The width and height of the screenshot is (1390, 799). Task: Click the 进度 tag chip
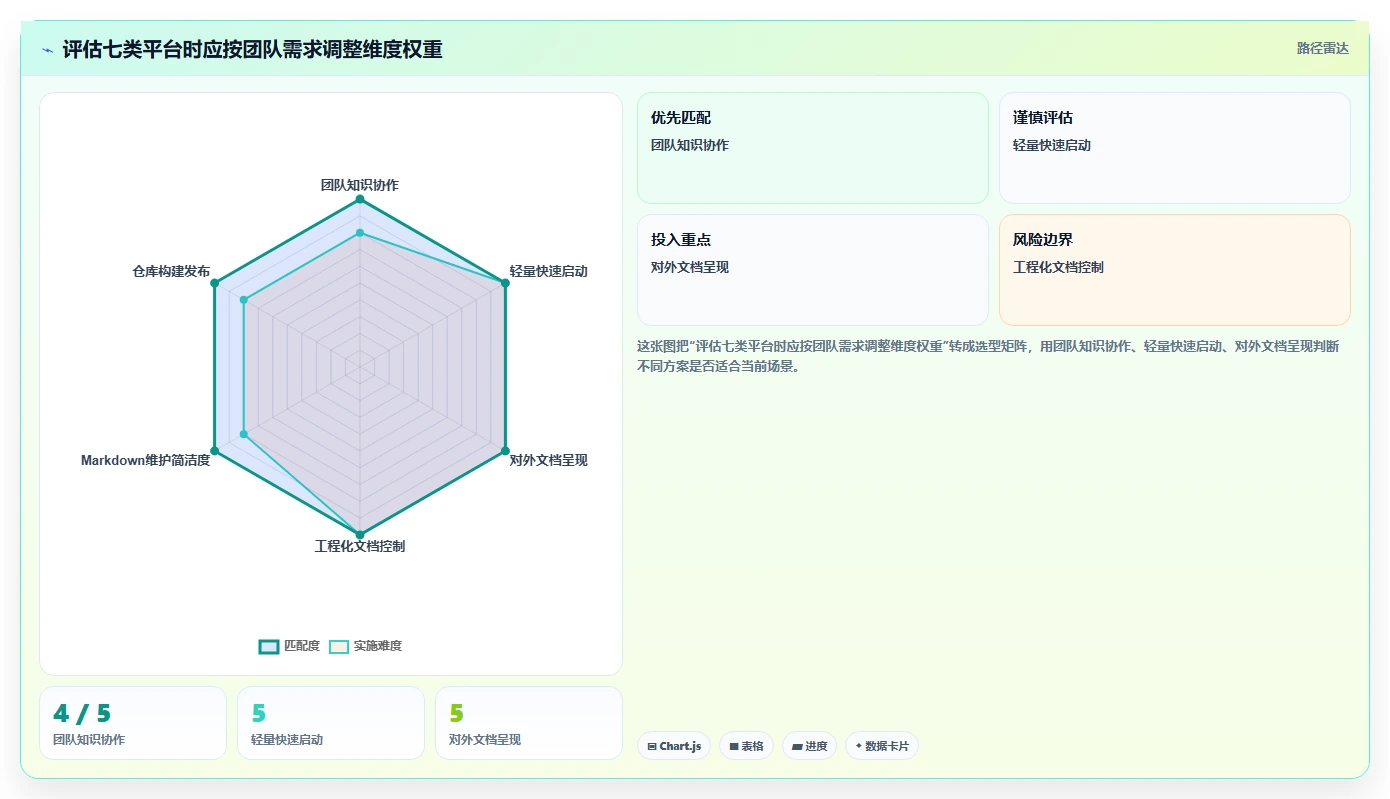(x=810, y=746)
